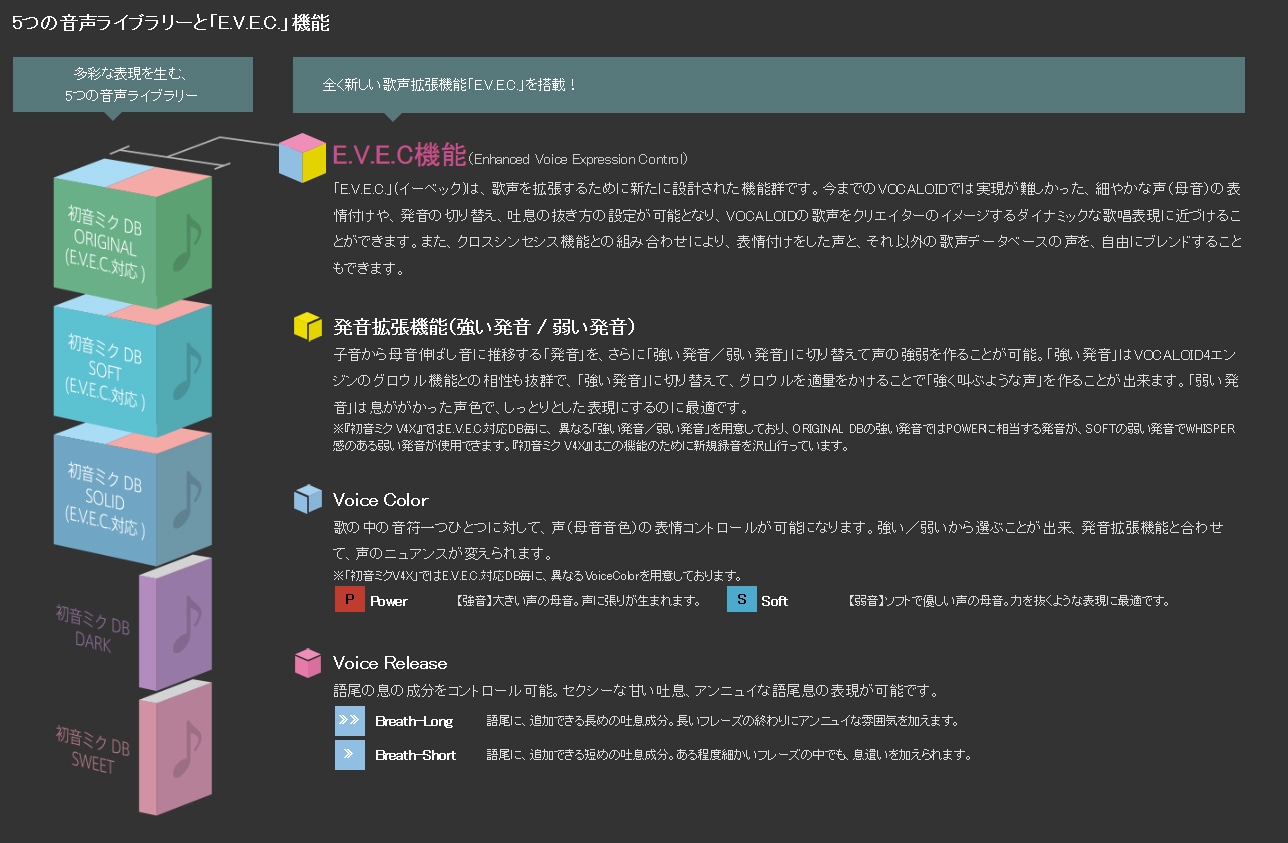Click the Voice Color heading
The image size is (1288, 843).
[381, 500]
